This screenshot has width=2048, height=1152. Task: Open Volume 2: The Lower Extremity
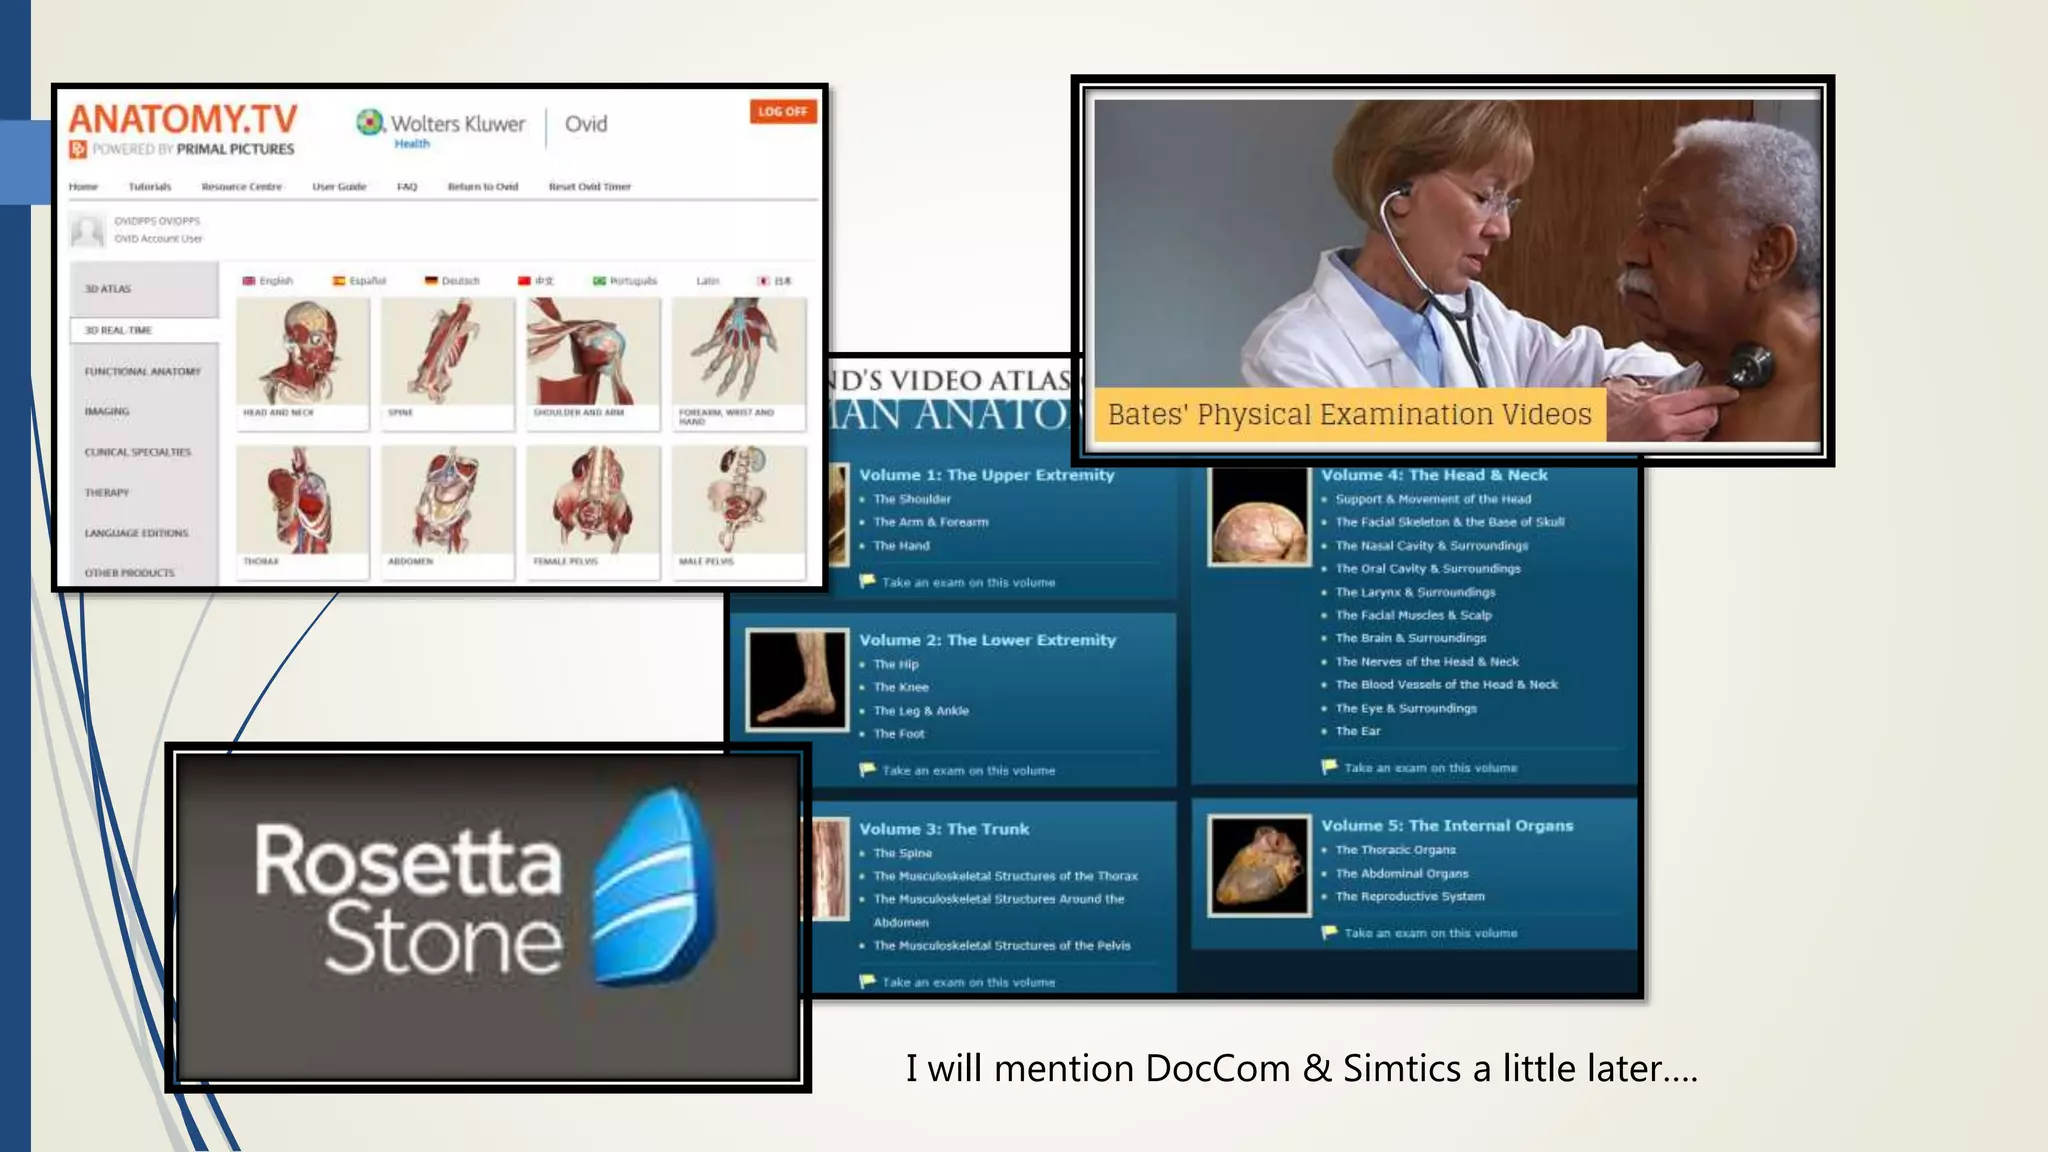click(x=987, y=640)
